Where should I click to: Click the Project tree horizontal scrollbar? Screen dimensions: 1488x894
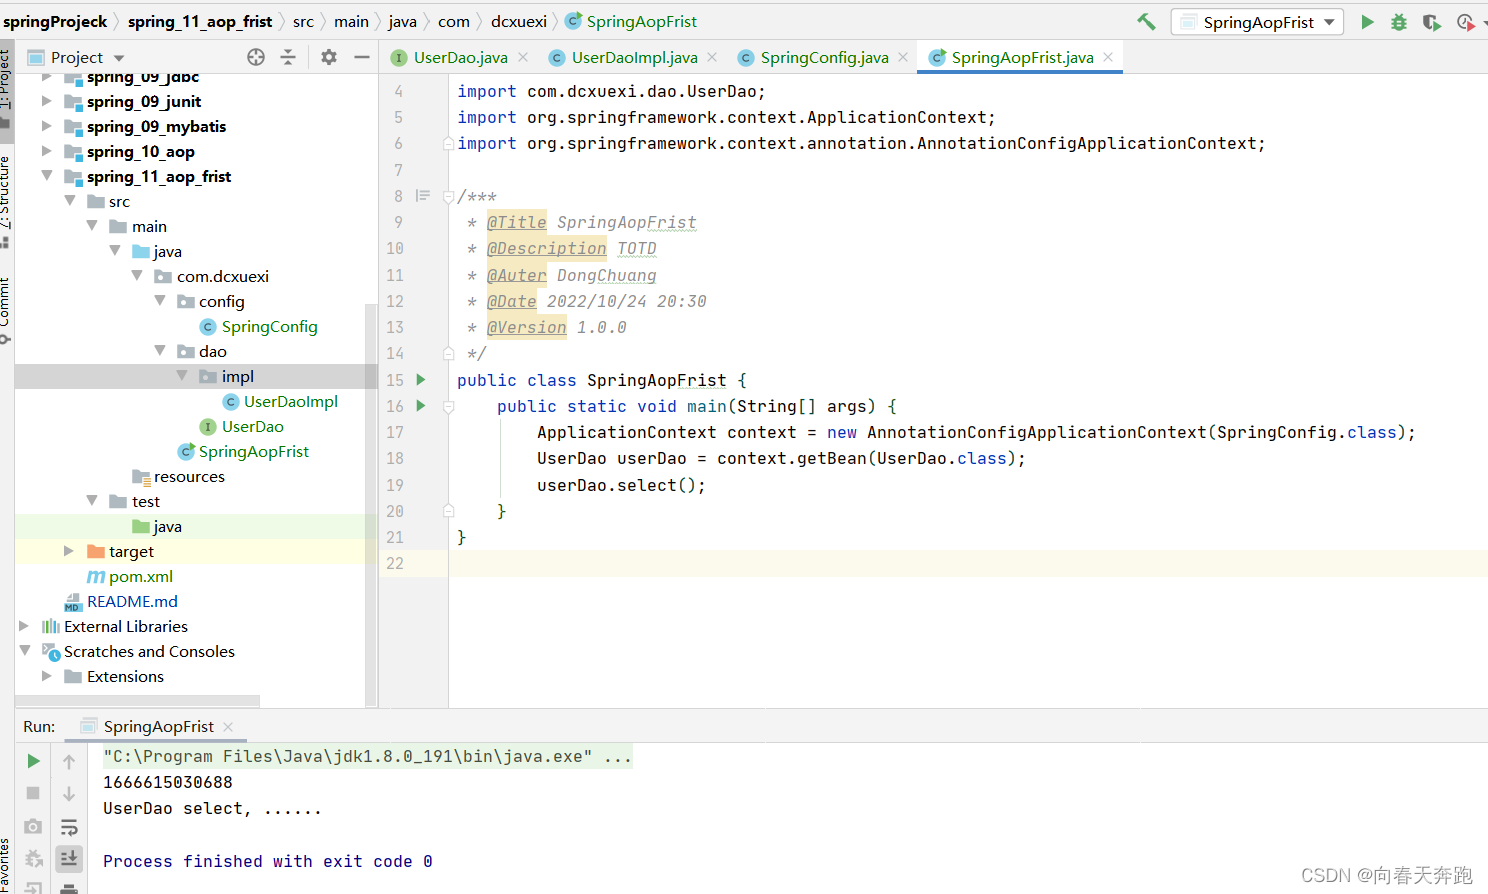[138, 701]
